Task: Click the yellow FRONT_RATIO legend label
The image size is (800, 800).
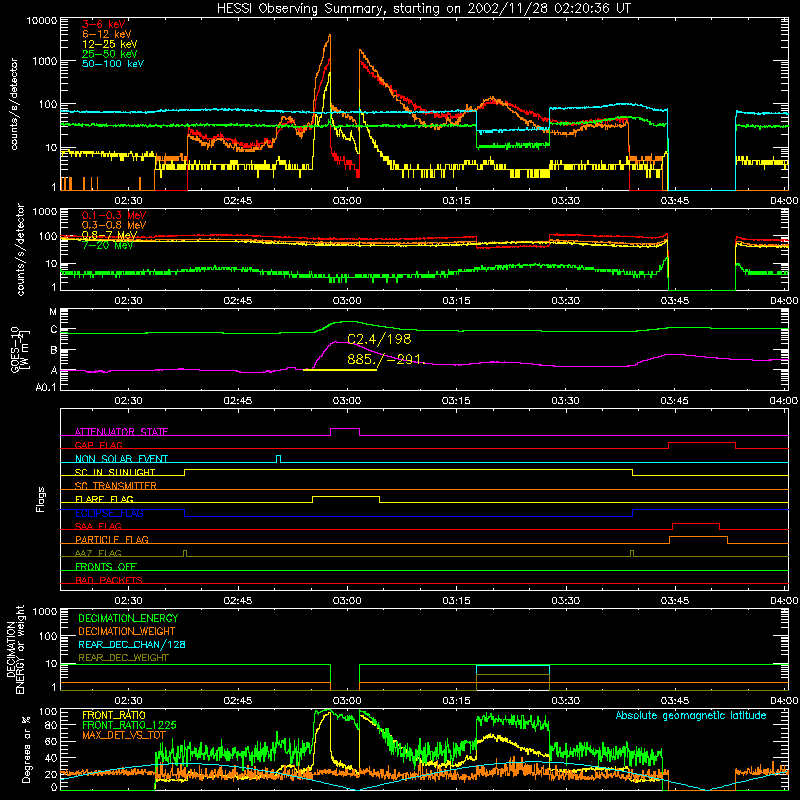Action: tap(114, 715)
